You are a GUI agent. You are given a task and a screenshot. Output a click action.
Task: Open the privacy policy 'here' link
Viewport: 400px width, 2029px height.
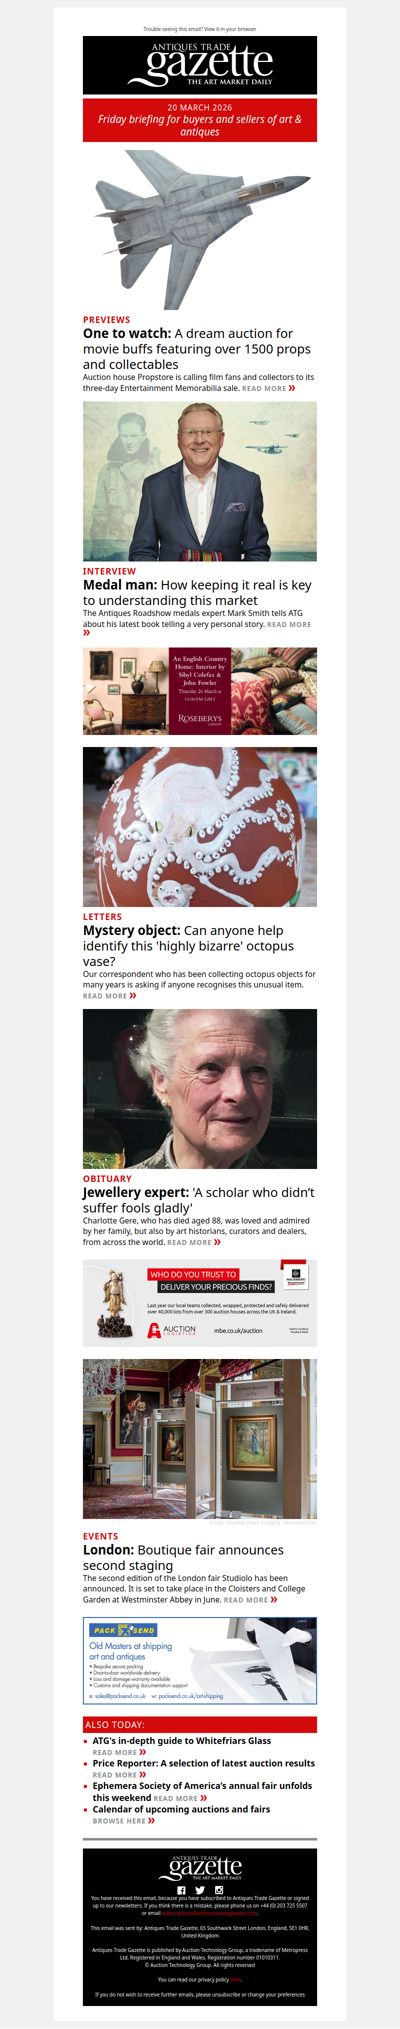pos(236,1979)
